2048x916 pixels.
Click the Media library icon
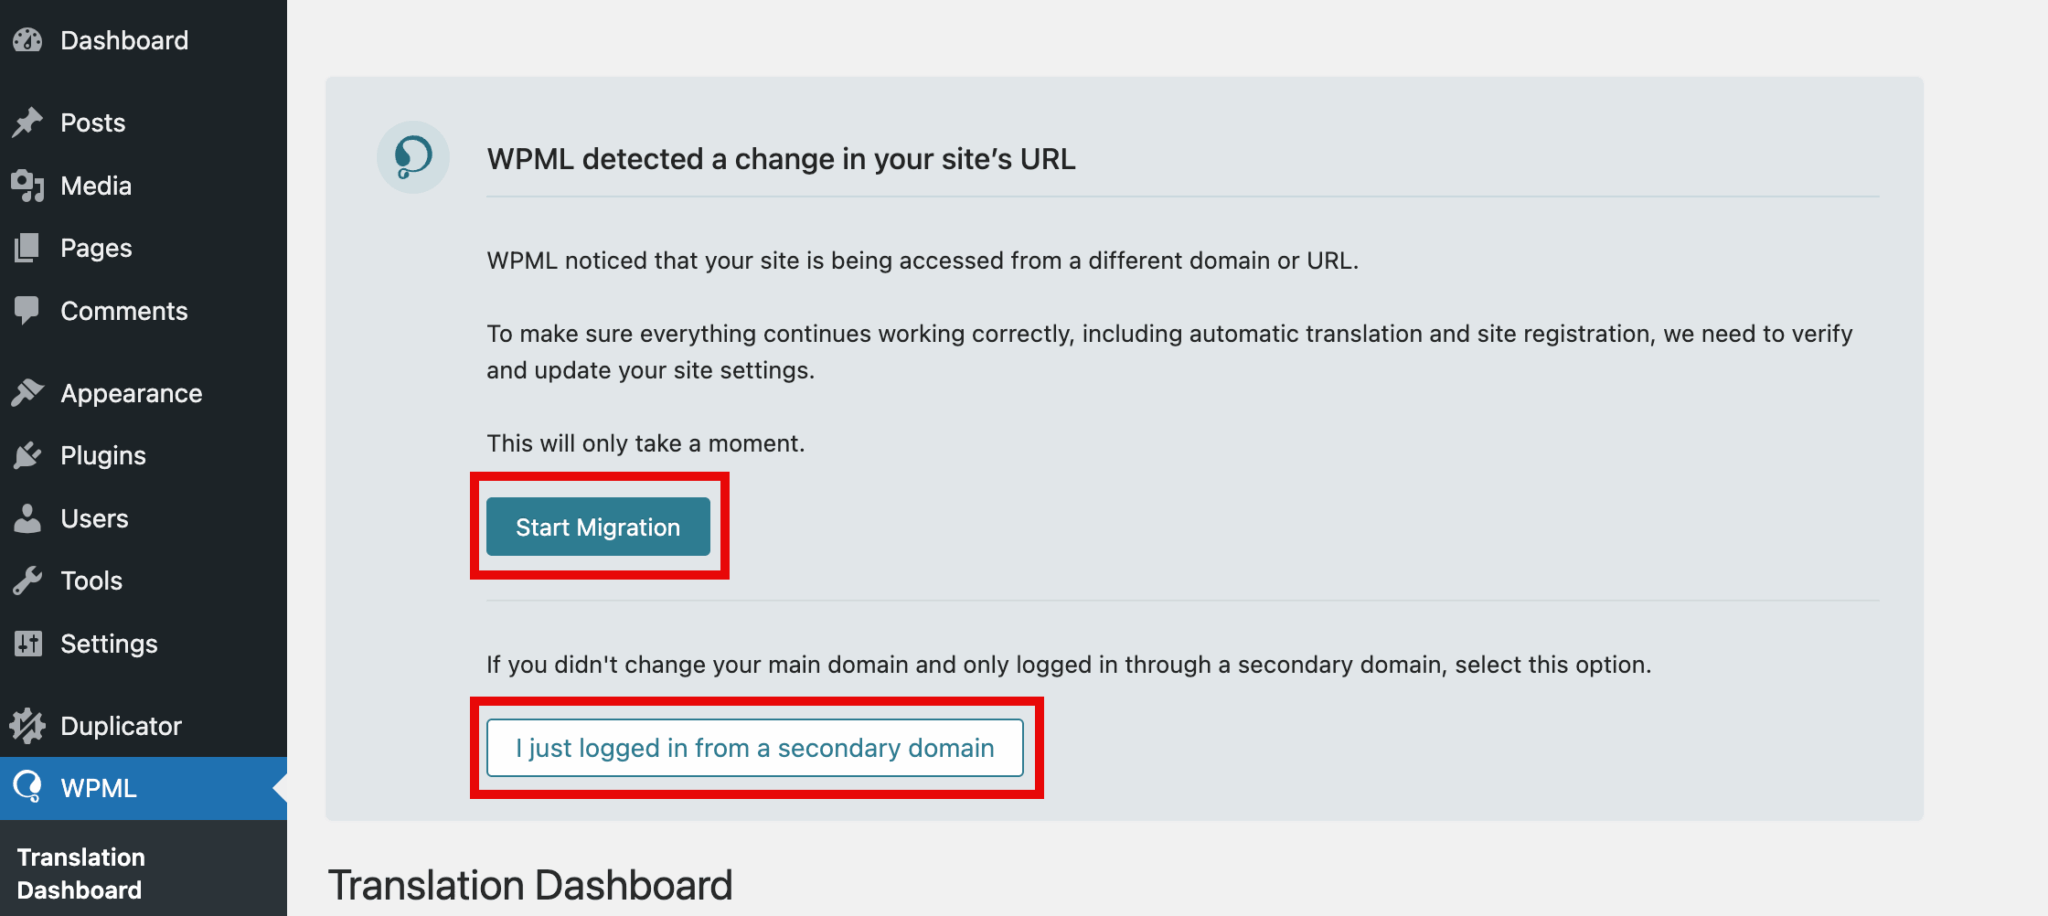click(28, 186)
